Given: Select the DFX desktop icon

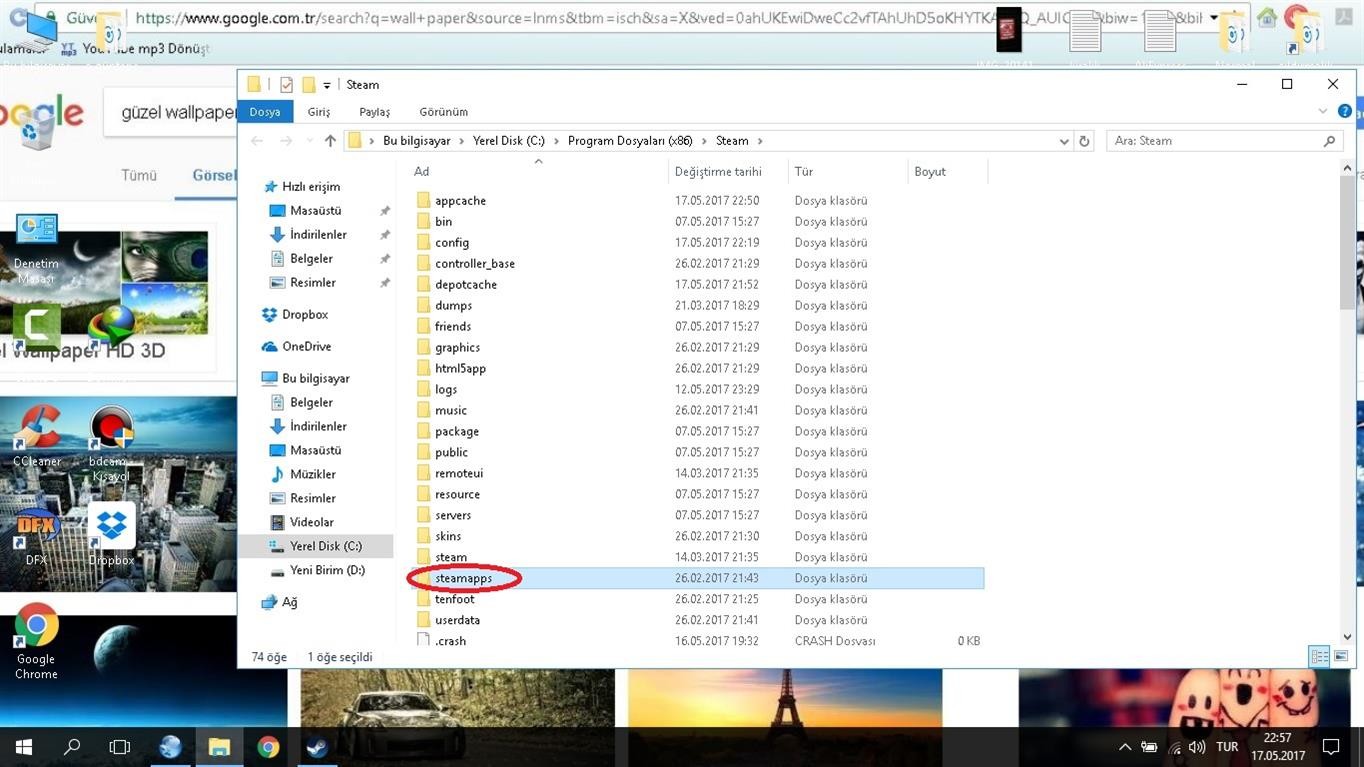Looking at the screenshot, I should pyautogui.click(x=36, y=537).
